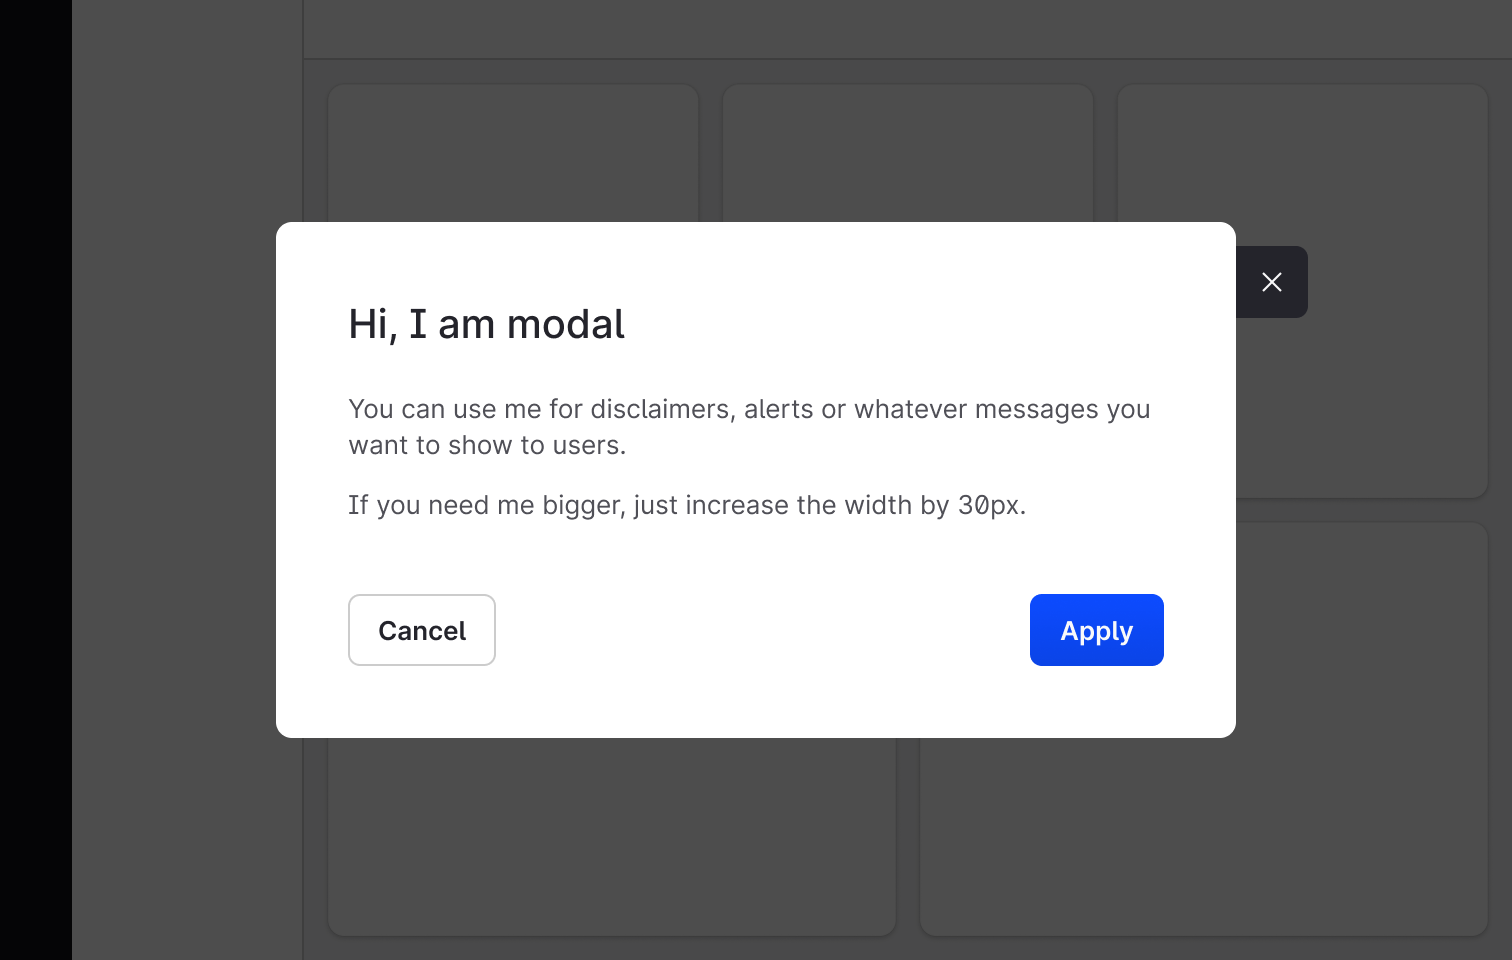Click the dimmed header bar above the cards
This screenshot has width=1512, height=960.
(907, 28)
